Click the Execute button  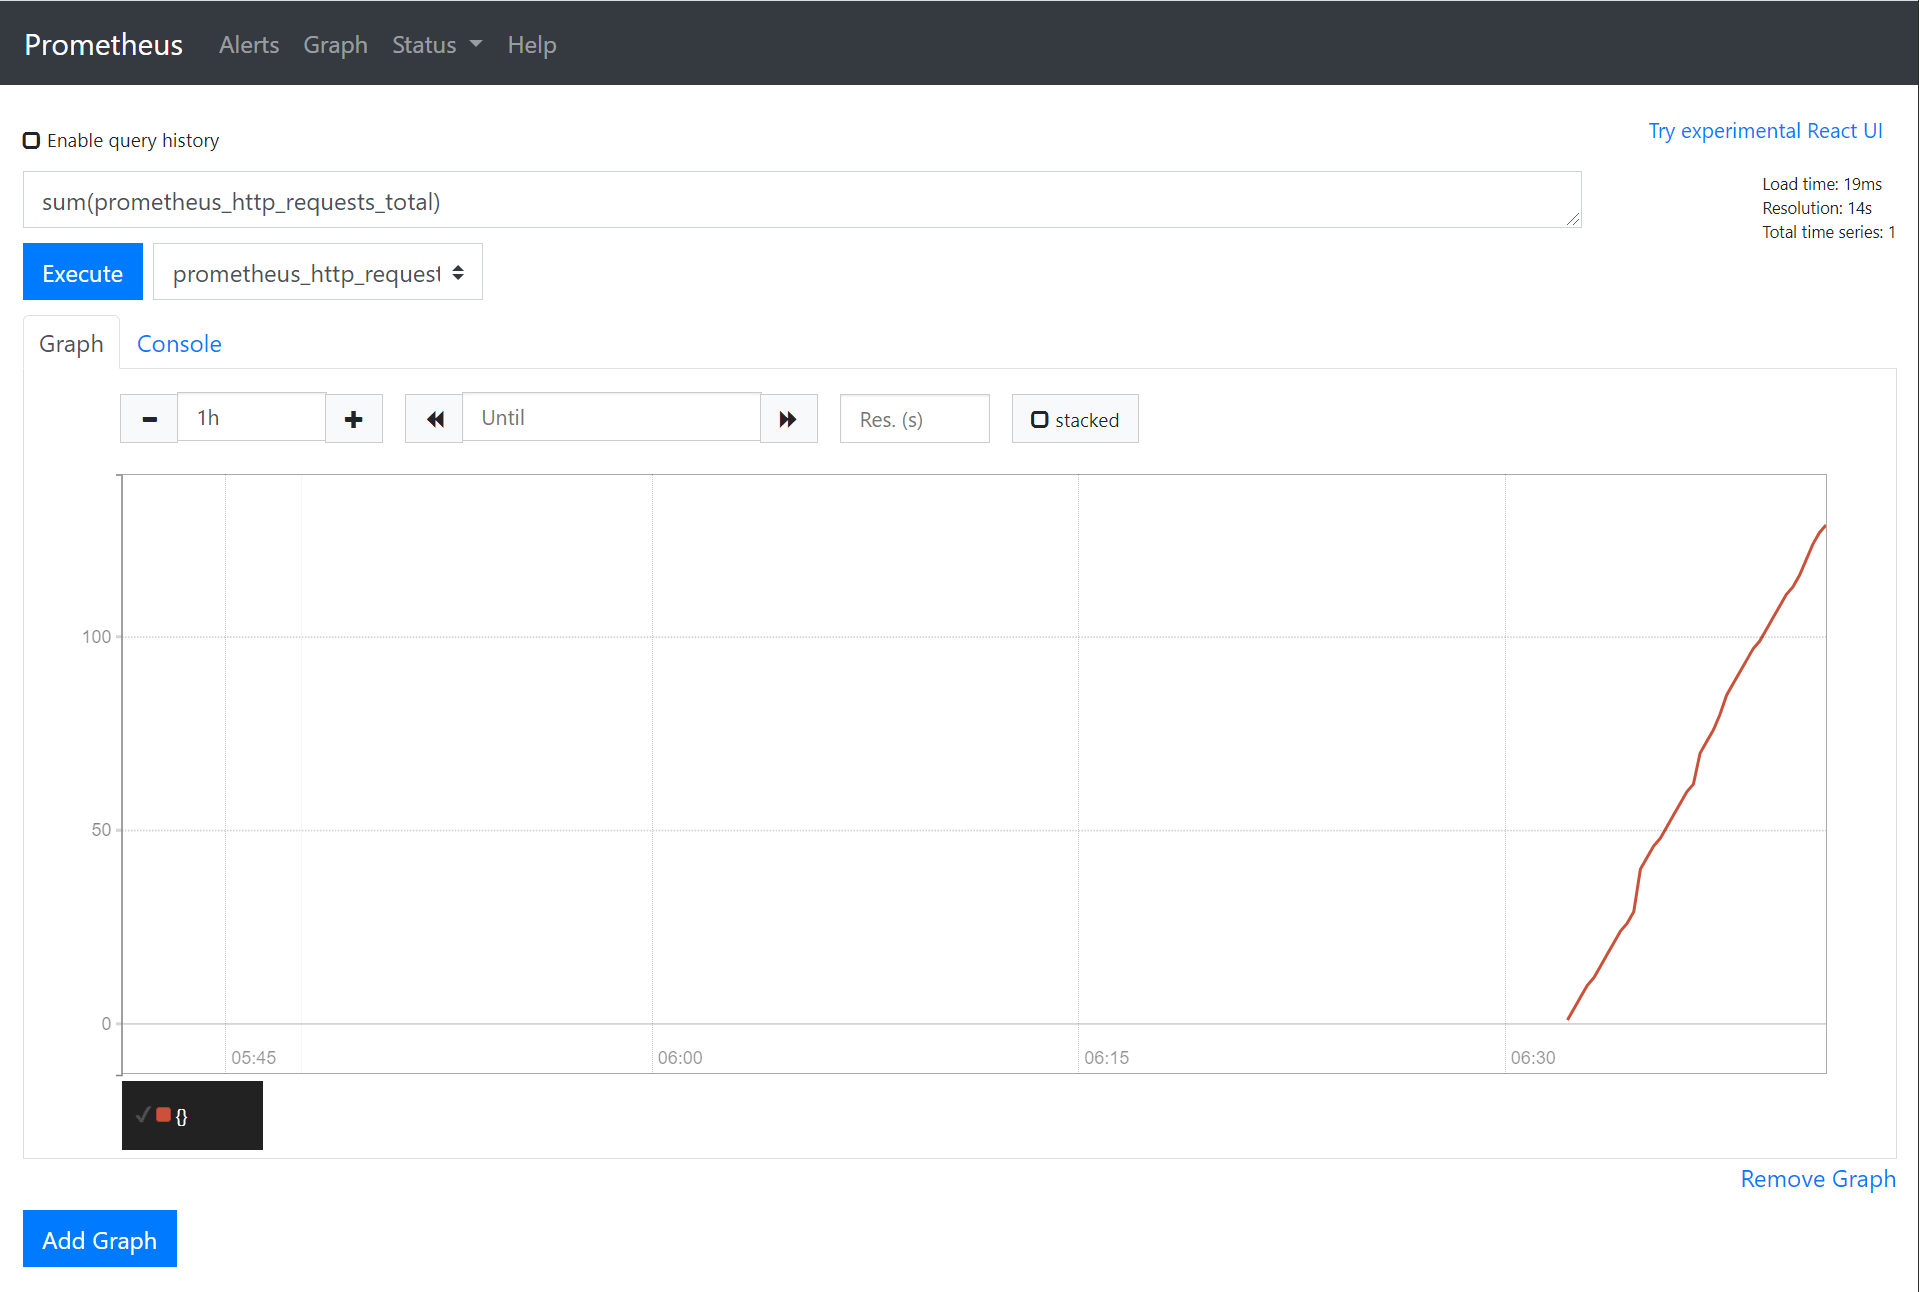pos(83,272)
